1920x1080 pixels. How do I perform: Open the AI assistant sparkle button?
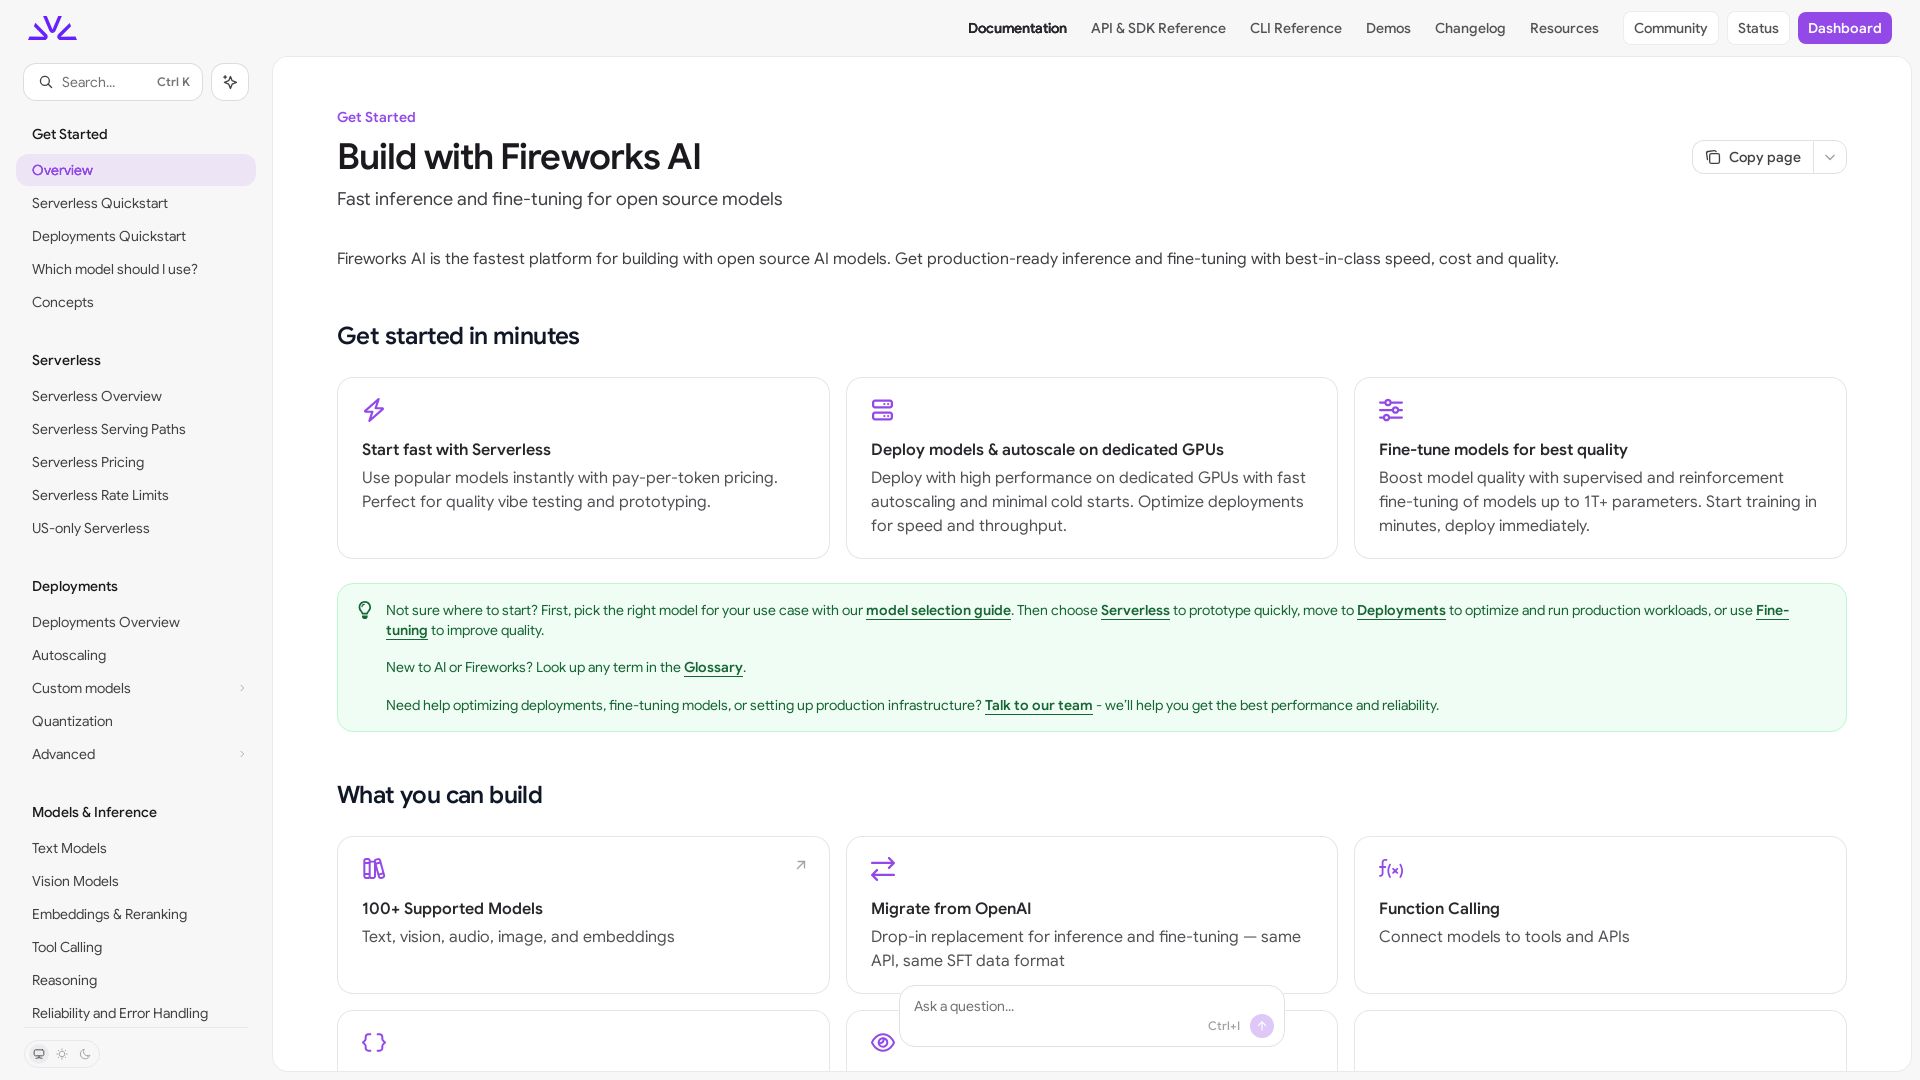pyautogui.click(x=230, y=82)
